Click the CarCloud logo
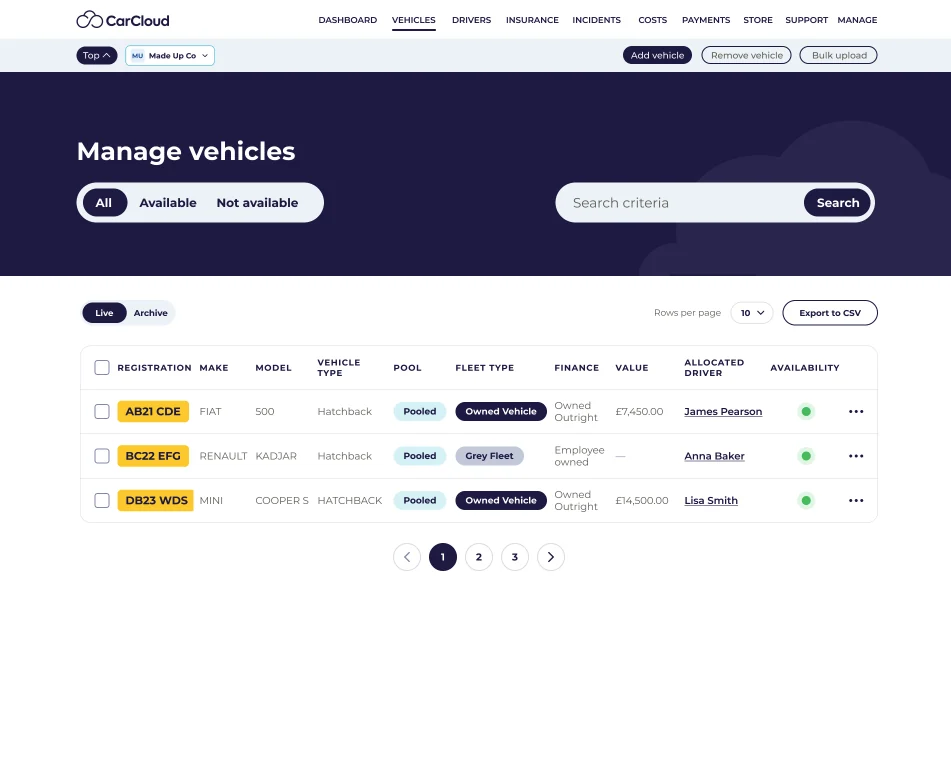This screenshot has width=951, height=757. [x=123, y=20]
